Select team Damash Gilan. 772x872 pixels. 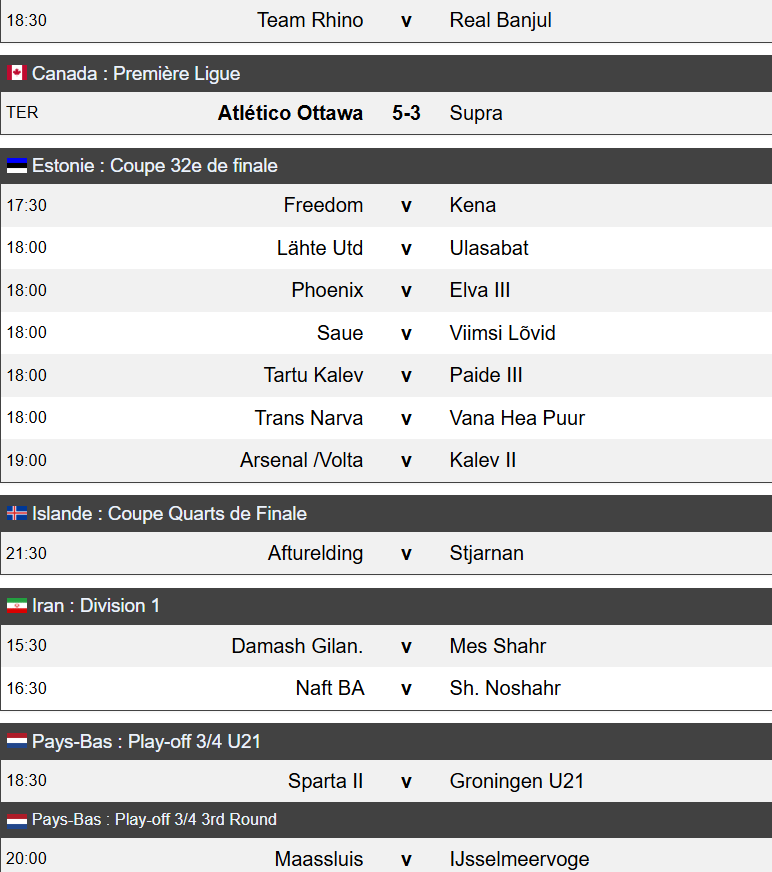tap(297, 646)
